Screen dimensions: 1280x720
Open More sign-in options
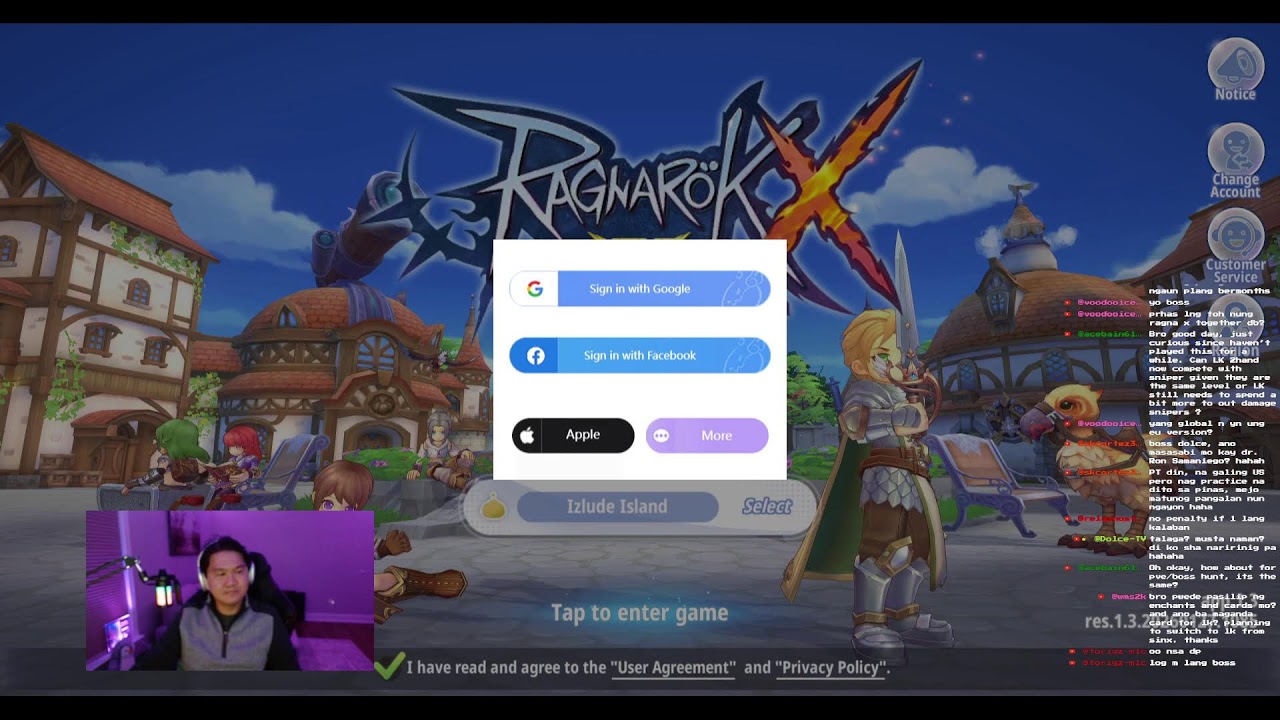pyautogui.click(x=707, y=435)
